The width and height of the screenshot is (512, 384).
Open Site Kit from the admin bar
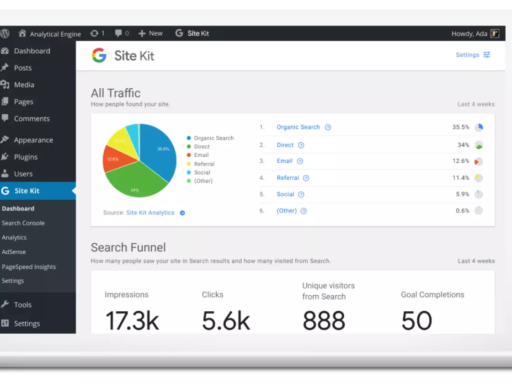pyautogui.click(x=192, y=33)
